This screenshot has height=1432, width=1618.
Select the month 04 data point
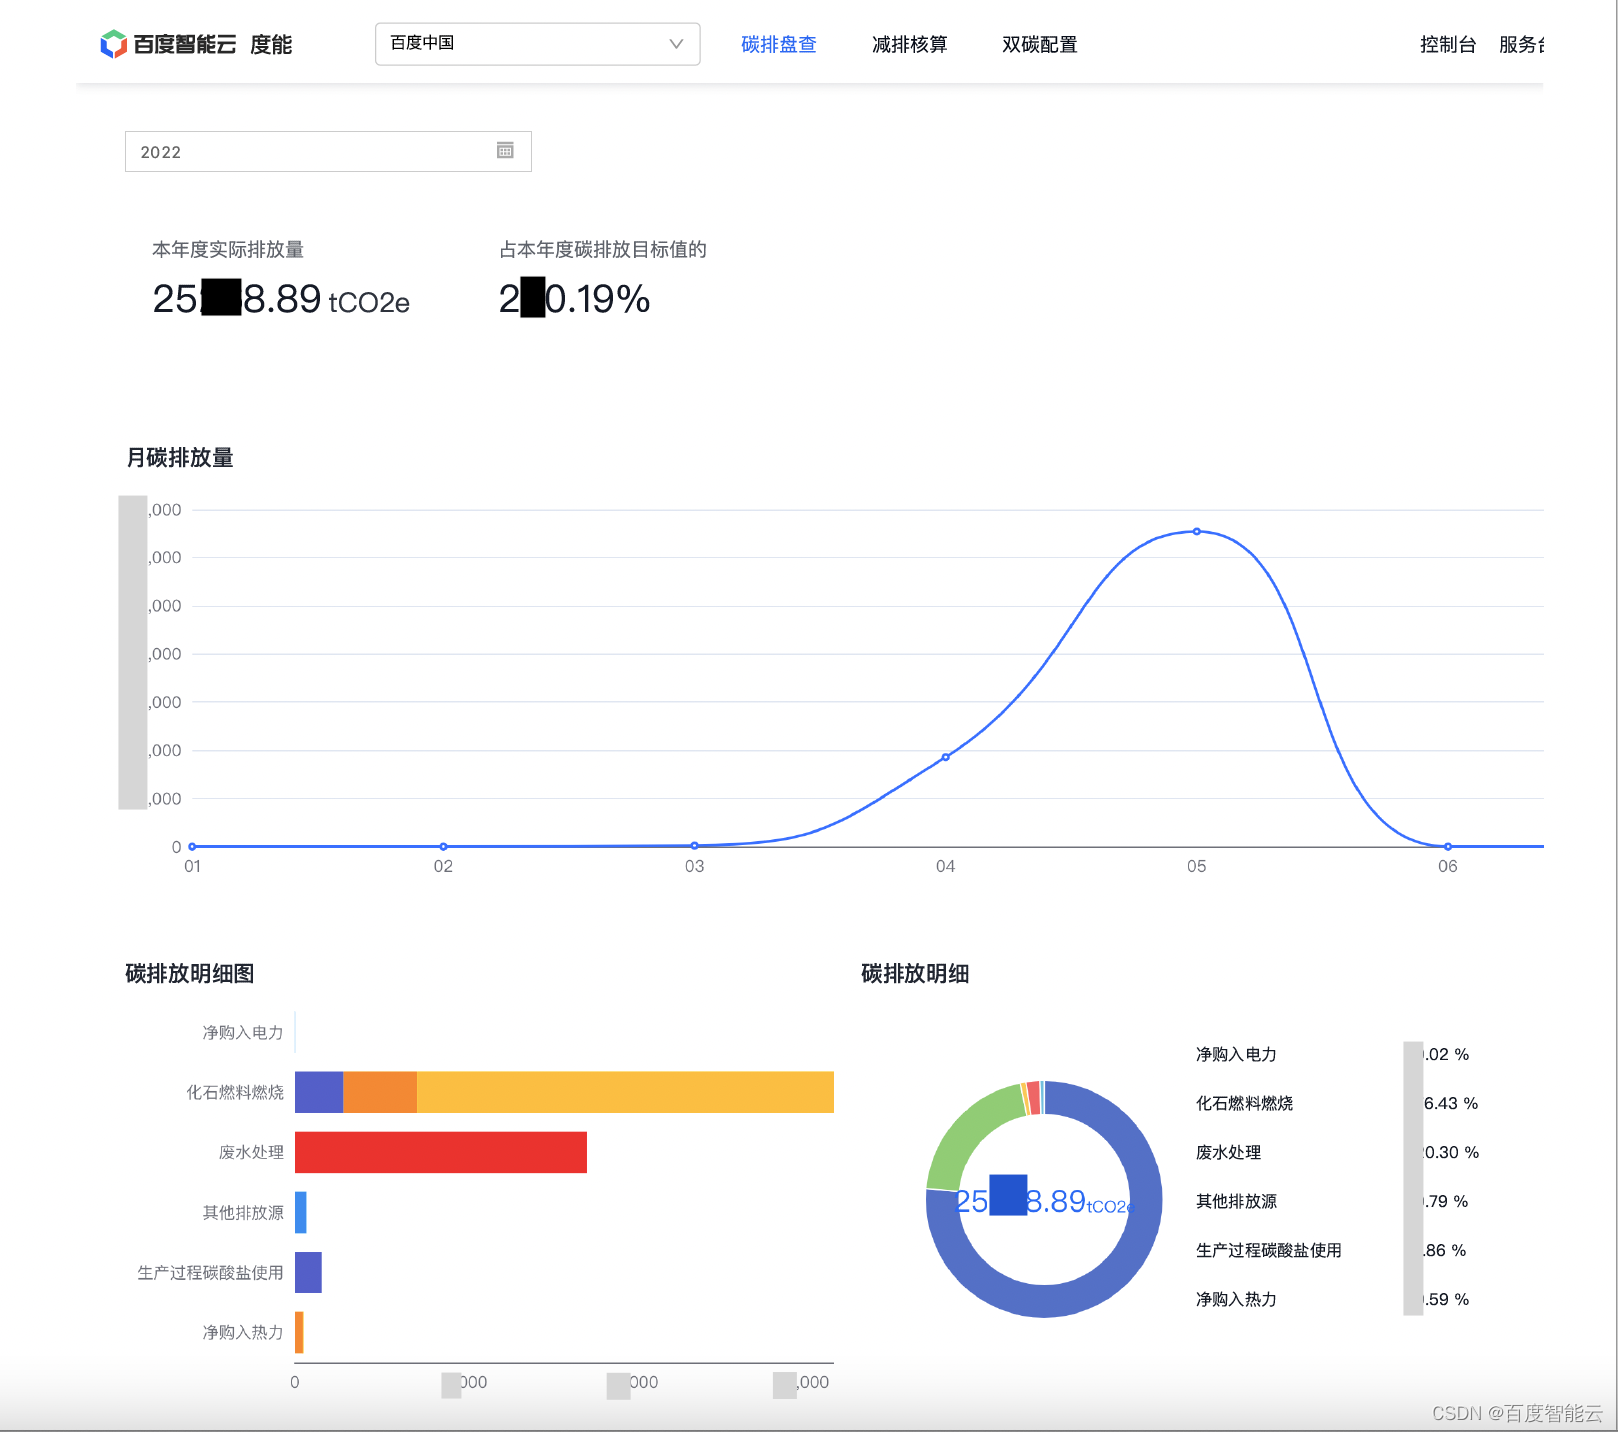point(945,757)
